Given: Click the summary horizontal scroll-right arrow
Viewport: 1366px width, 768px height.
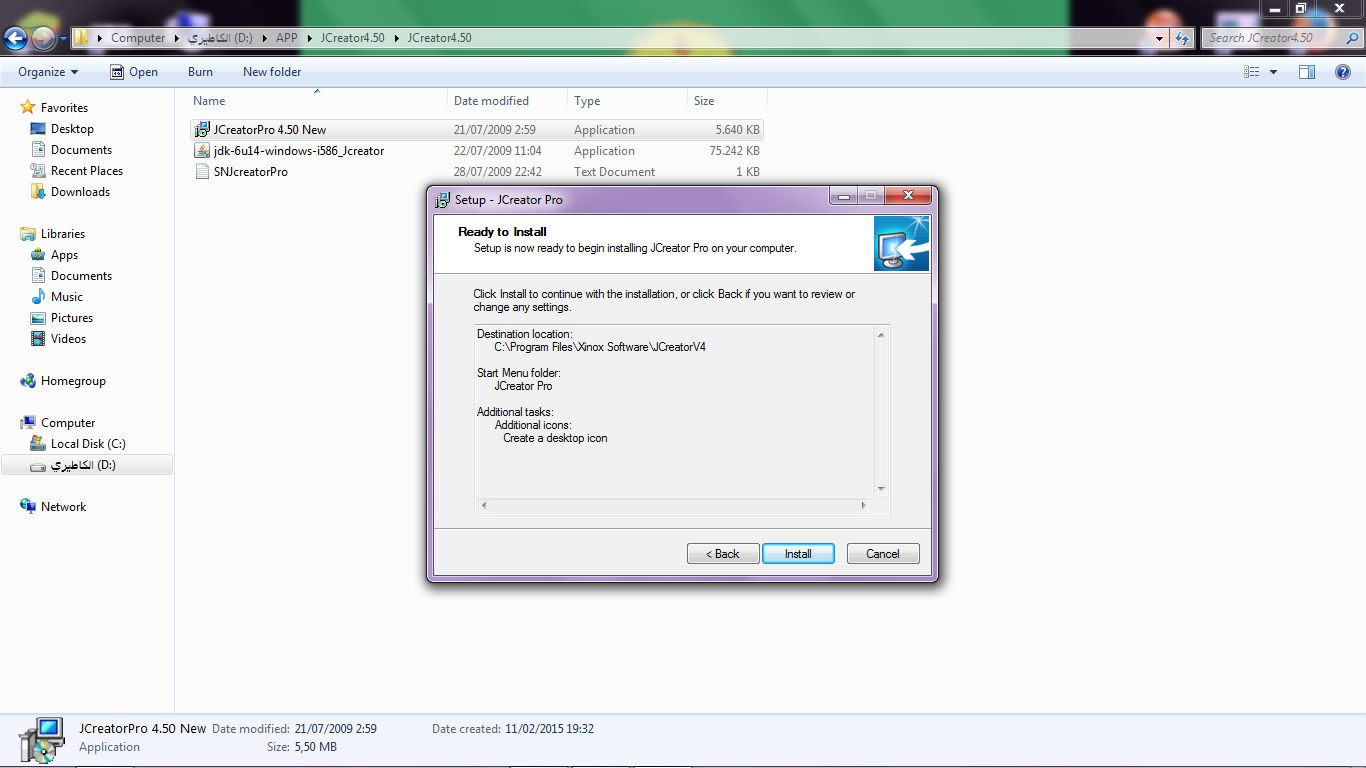Looking at the screenshot, I should click(x=864, y=506).
